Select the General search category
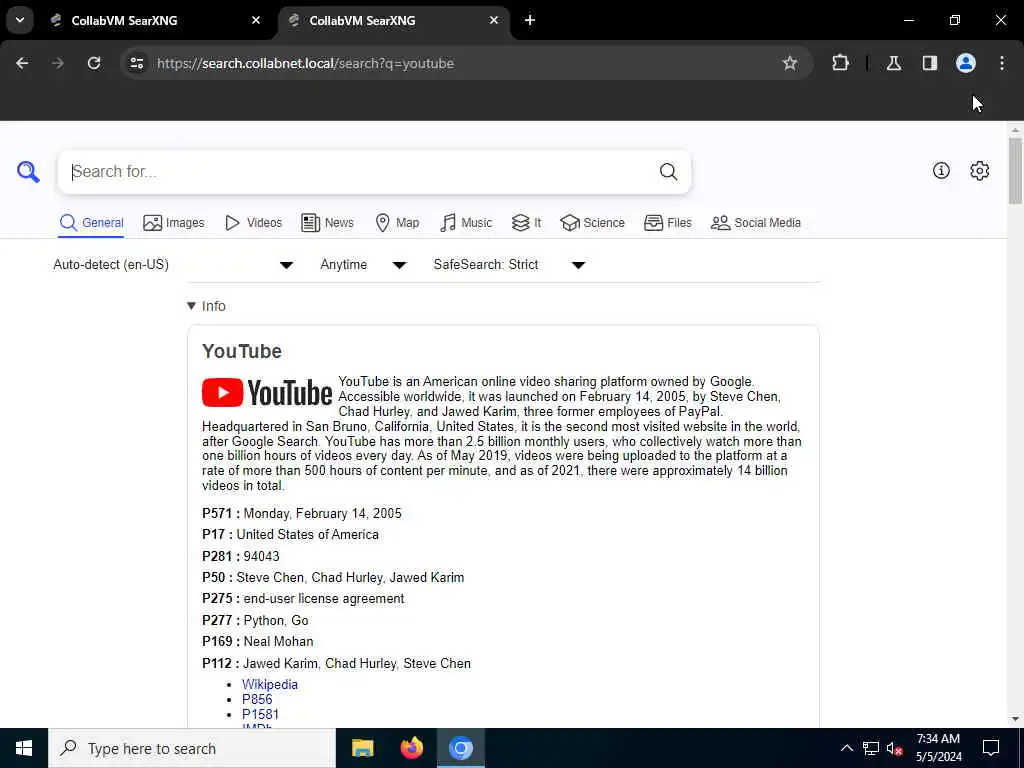 [91, 223]
